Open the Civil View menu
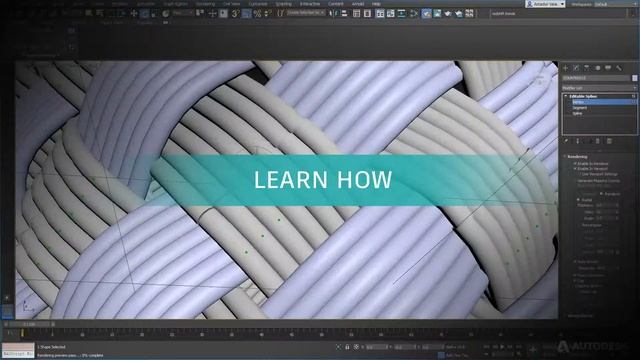Viewport: 640px width, 360px height. click(x=231, y=4)
